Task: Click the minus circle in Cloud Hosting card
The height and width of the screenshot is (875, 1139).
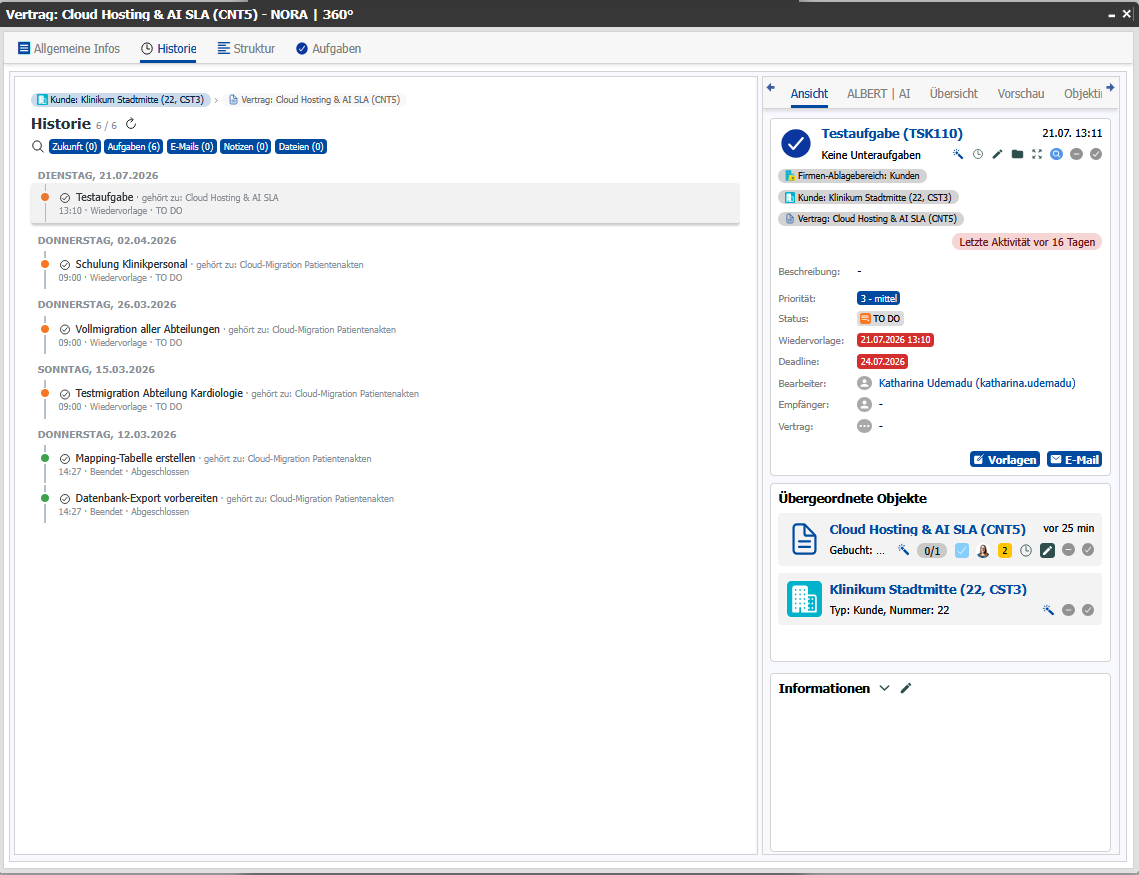Action: click(x=1068, y=550)
